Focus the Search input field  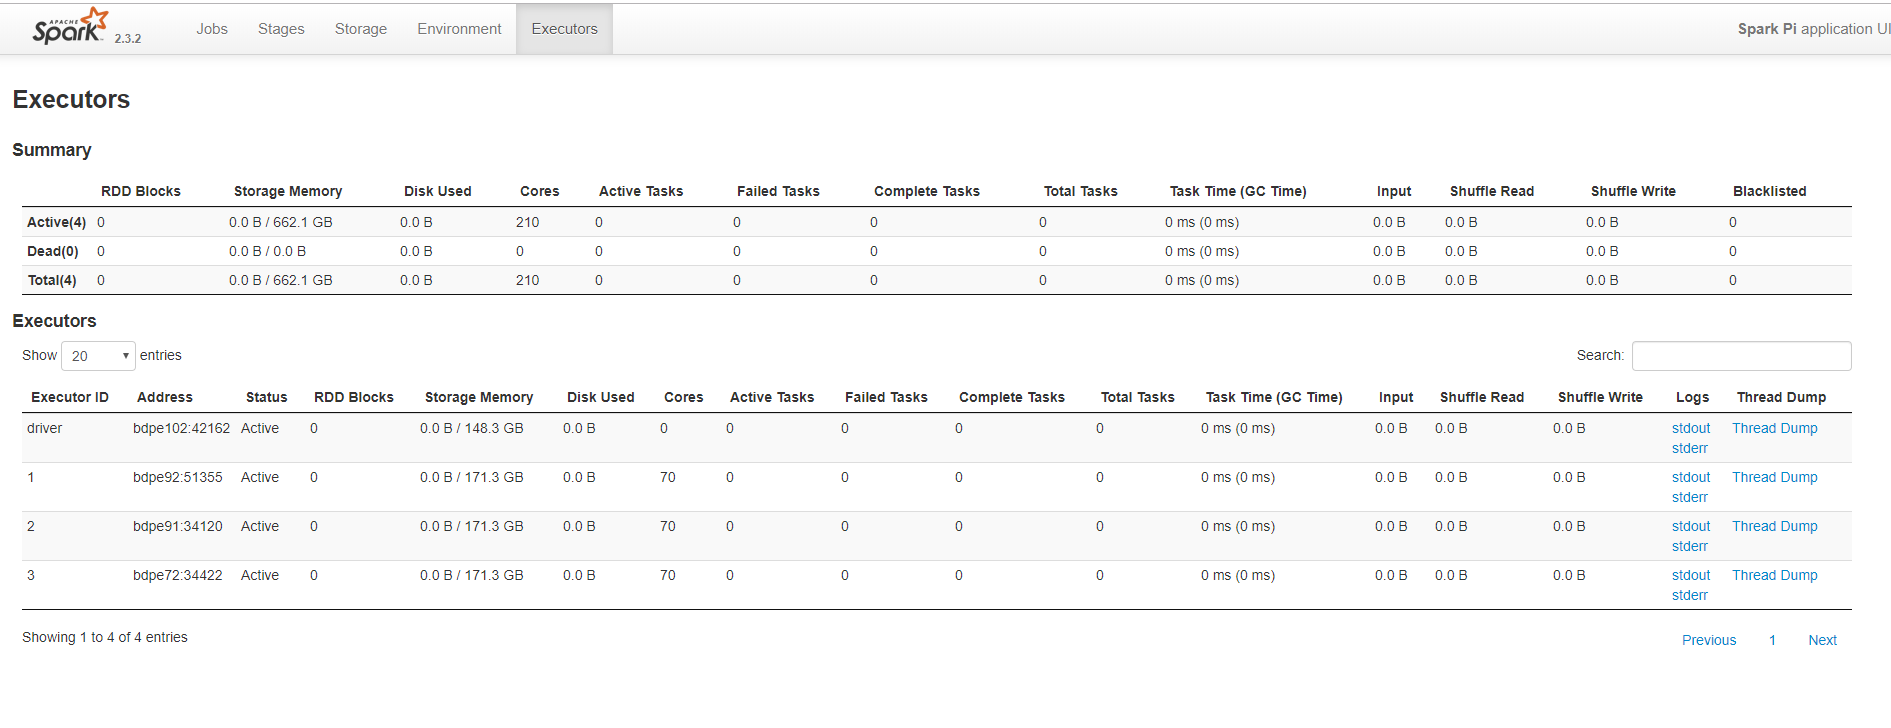click(1741, 356)
